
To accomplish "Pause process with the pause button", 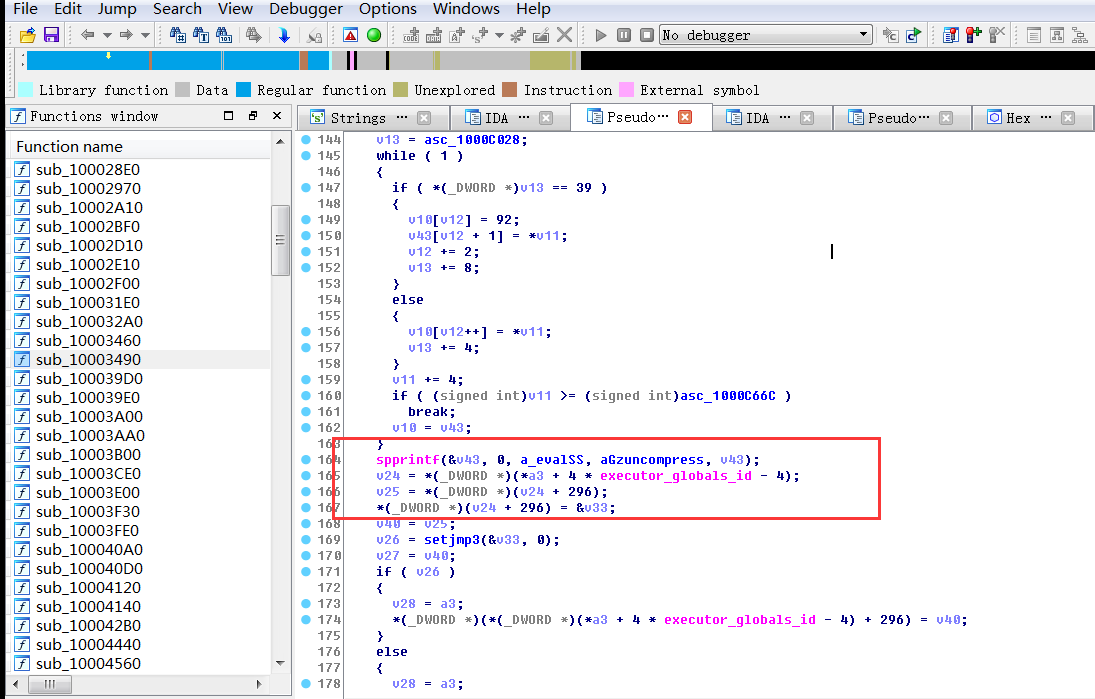I will pyautogui.click(x=624, y=35).
